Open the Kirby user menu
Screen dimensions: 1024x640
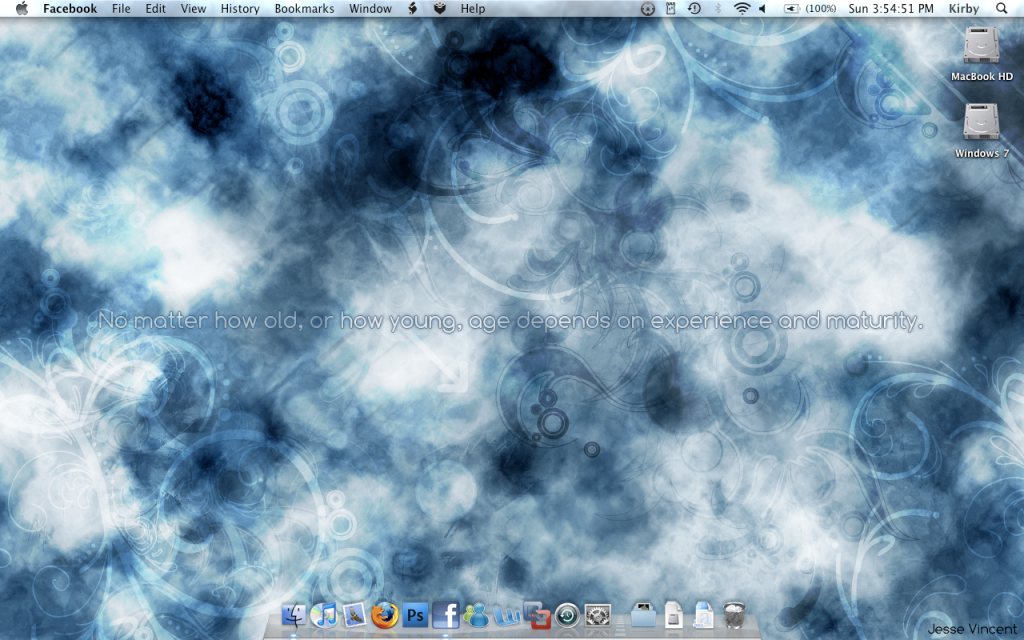coord(964,8)
